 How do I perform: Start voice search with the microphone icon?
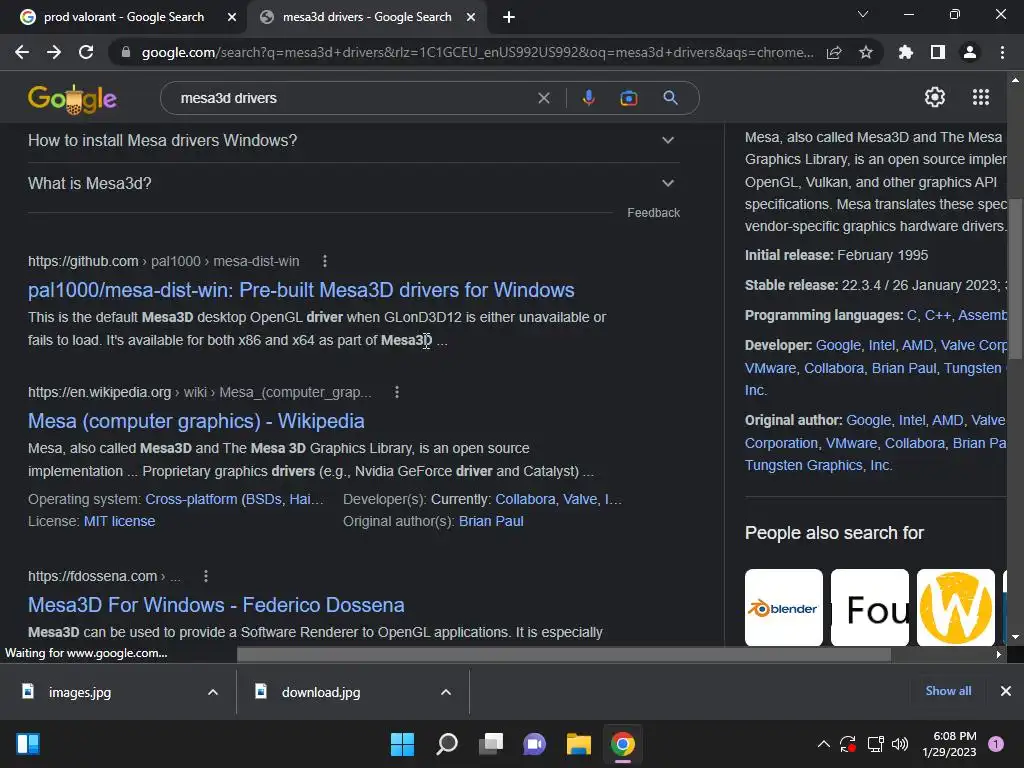(x=588, y=98)
